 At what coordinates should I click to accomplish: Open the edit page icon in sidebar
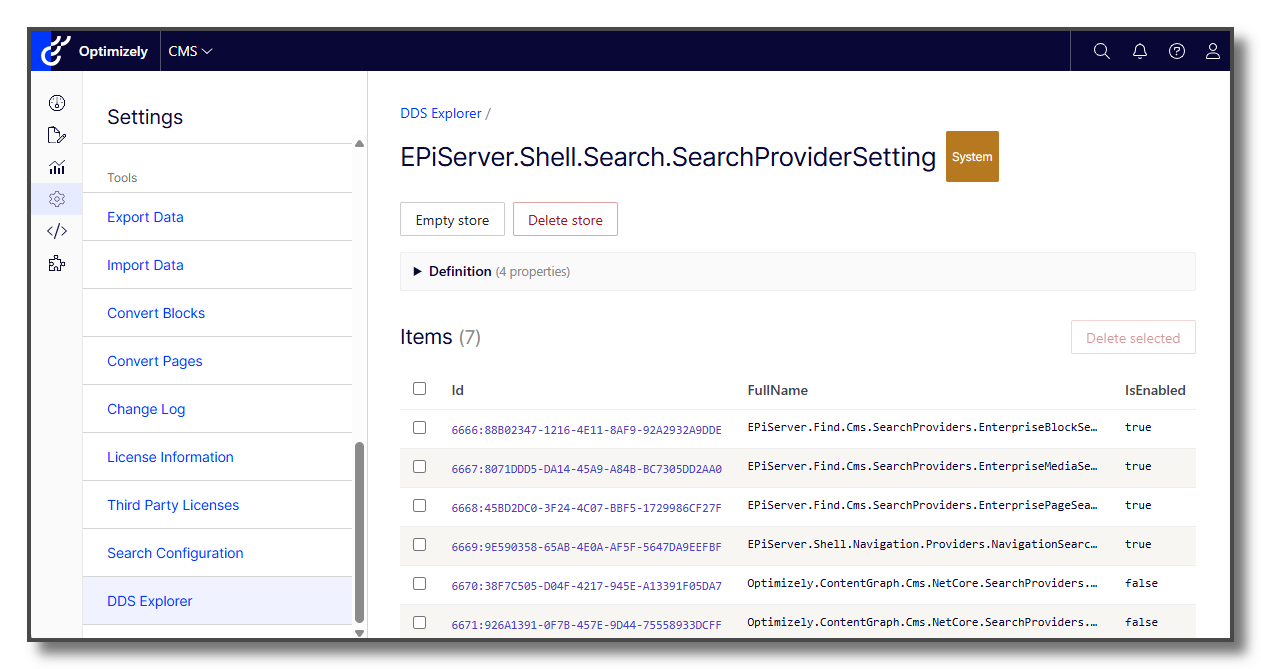point(57,135)
